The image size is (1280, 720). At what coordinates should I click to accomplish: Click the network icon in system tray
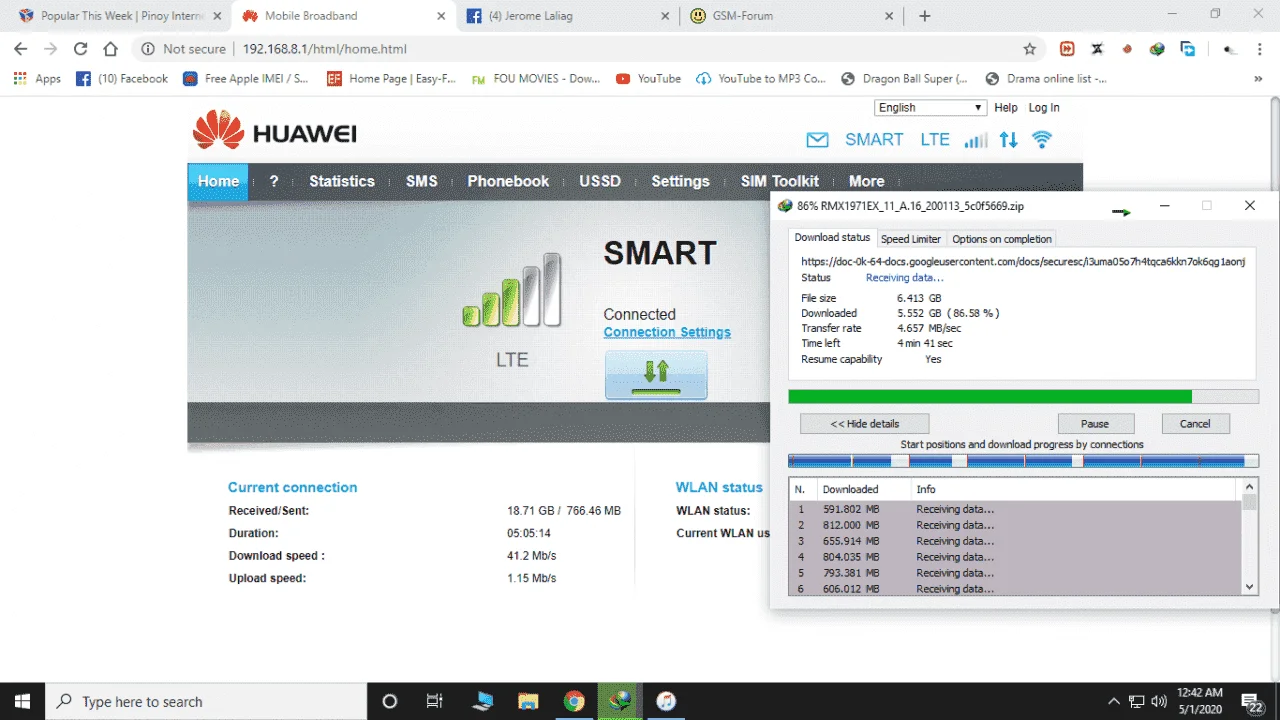(x=1137, y=701)
